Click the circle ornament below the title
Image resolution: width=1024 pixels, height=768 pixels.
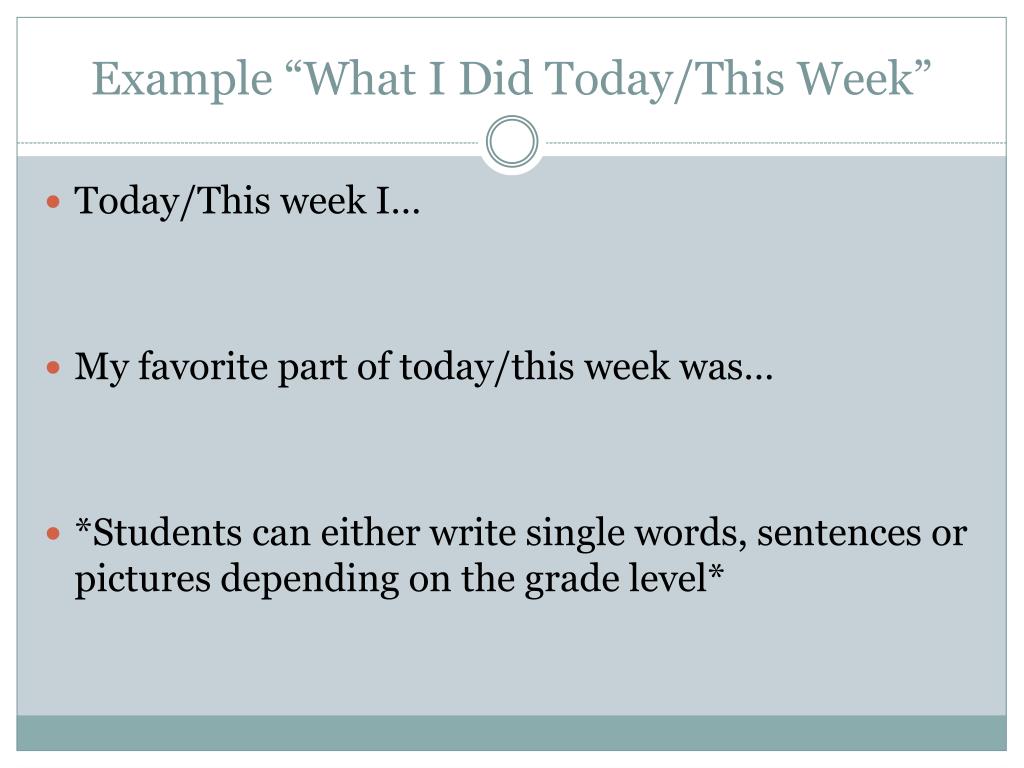(x=512, y=142)
